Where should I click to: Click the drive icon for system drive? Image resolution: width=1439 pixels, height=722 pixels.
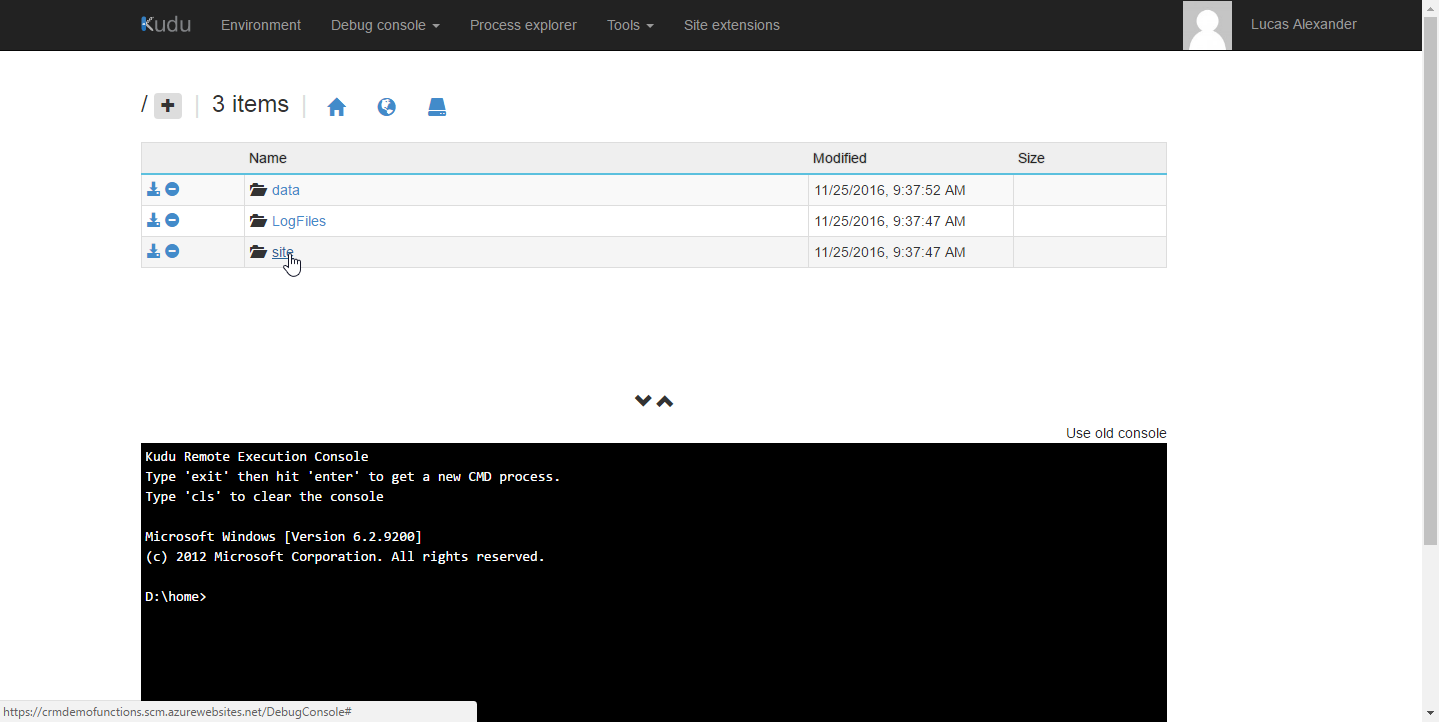point(437,107)
